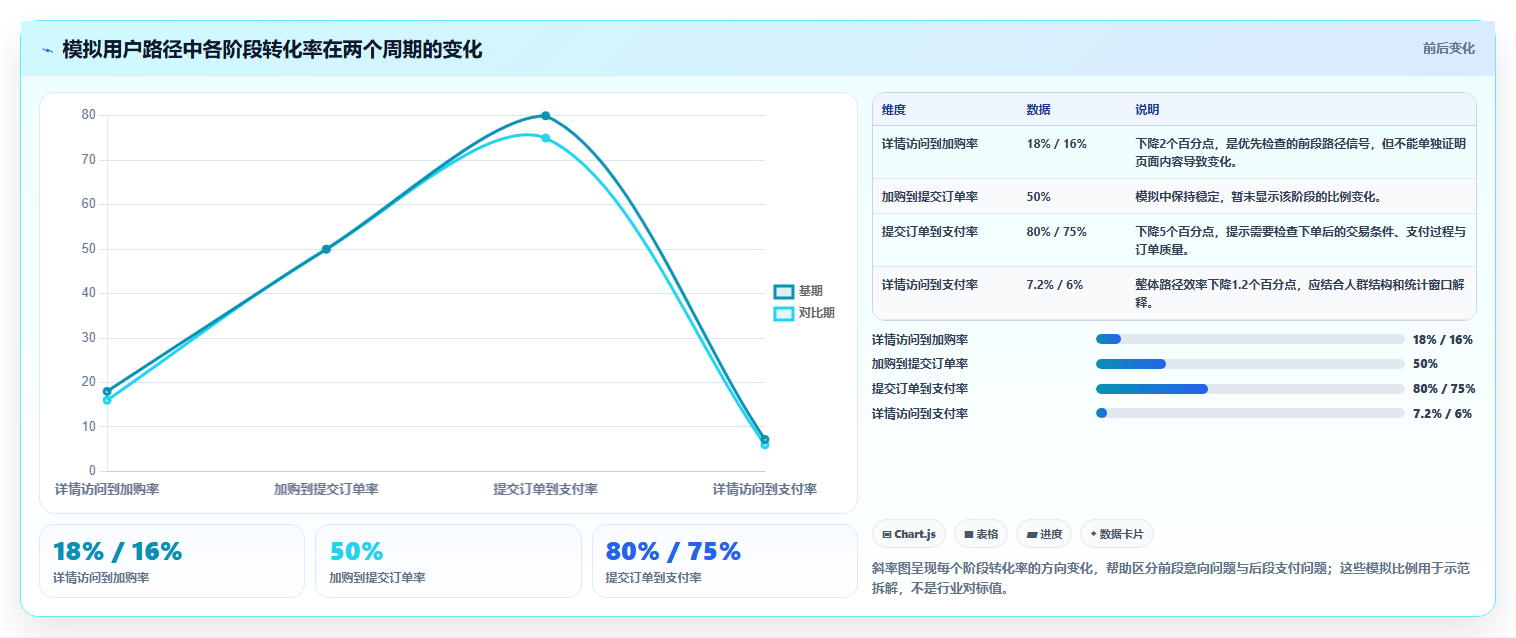Click the 表格 tag icon
This screenshot has height=638, width=1516.
pyautogui.click(x=969, y=535)
